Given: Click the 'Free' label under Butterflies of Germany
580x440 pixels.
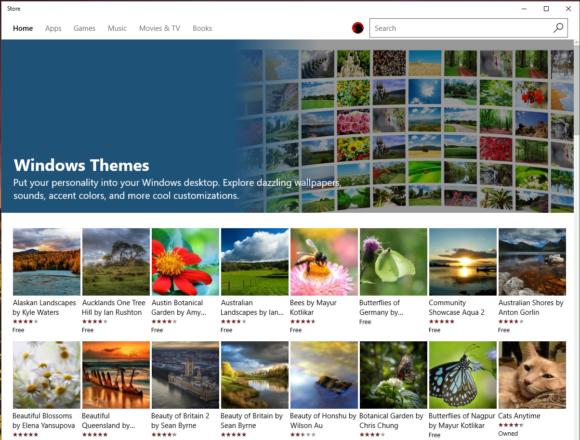Looking at the screenshot, I should pos(365,322).
